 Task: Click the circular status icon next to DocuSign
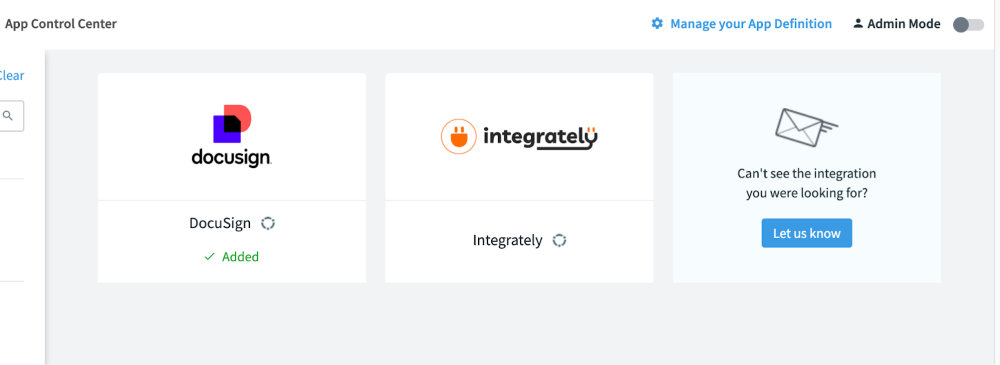point(268,223)
